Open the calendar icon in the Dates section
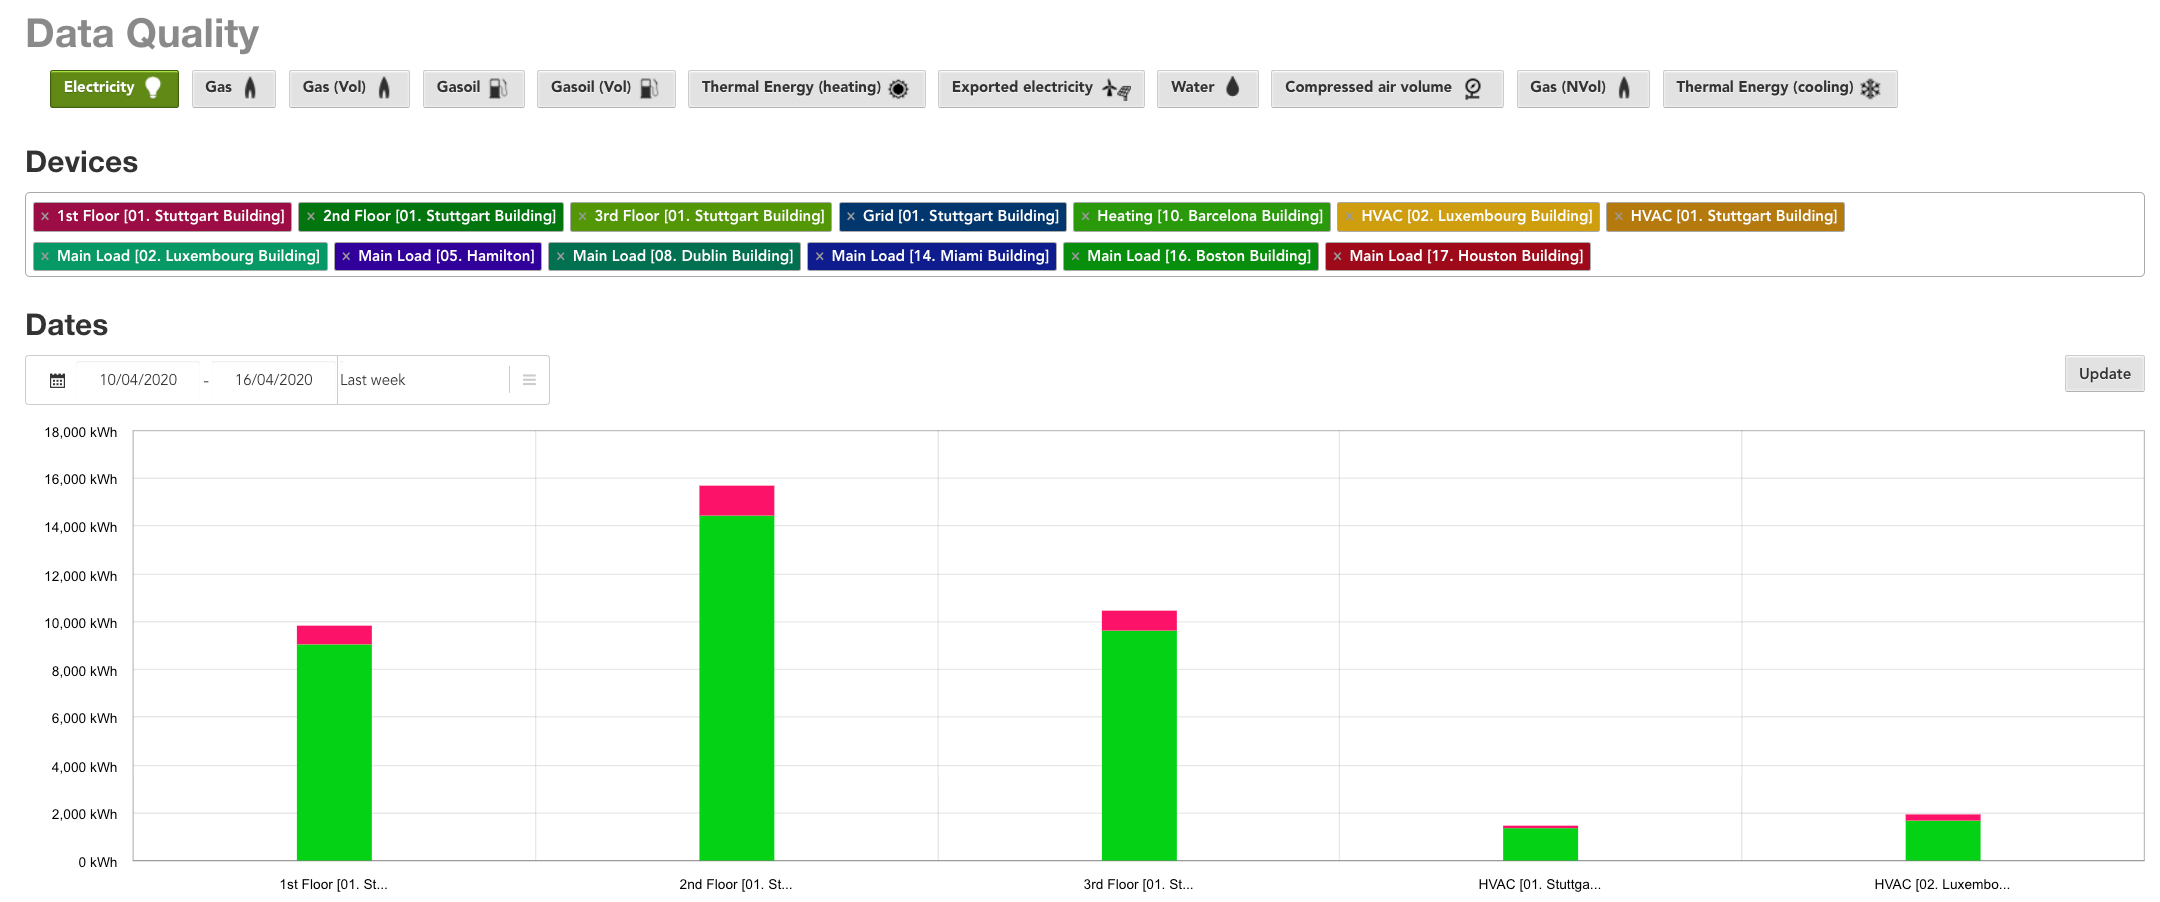 pos(57,379)
